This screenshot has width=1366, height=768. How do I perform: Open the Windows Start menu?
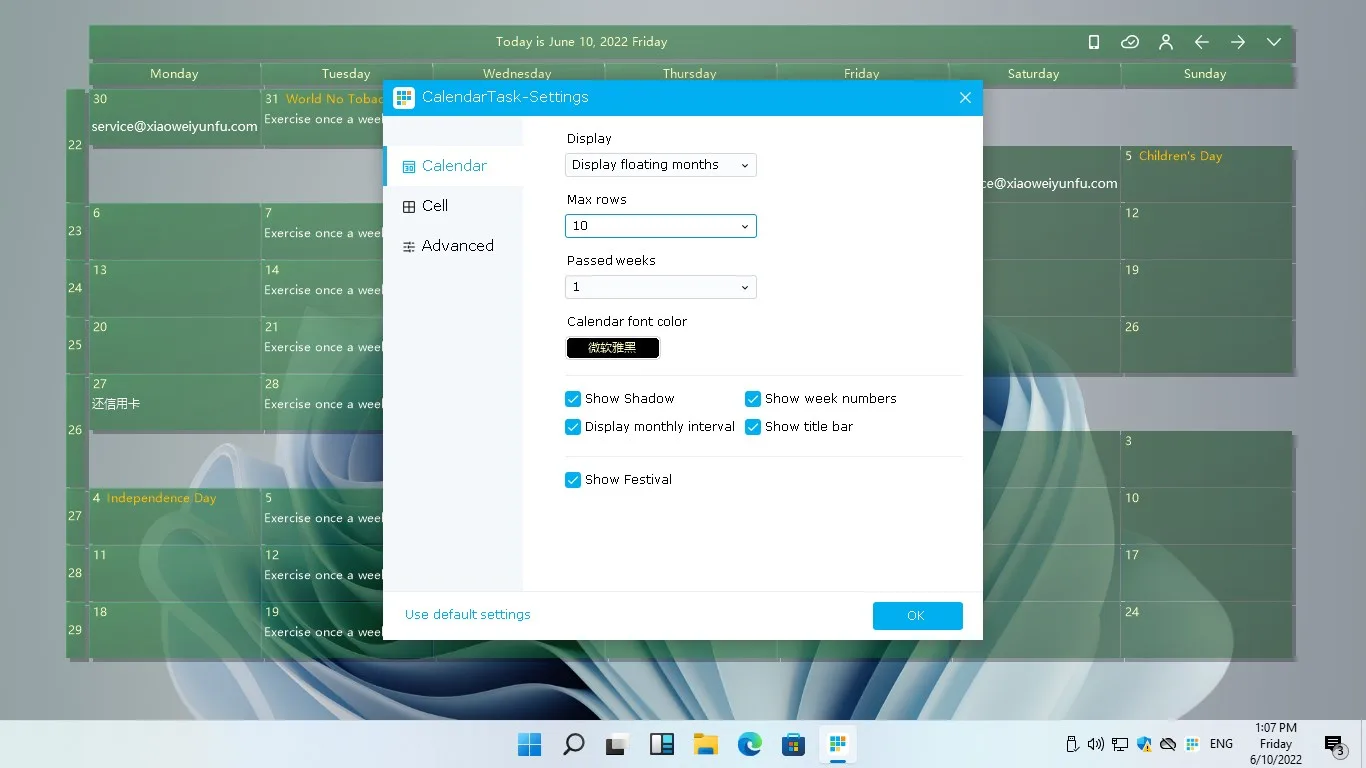(529, 744)
